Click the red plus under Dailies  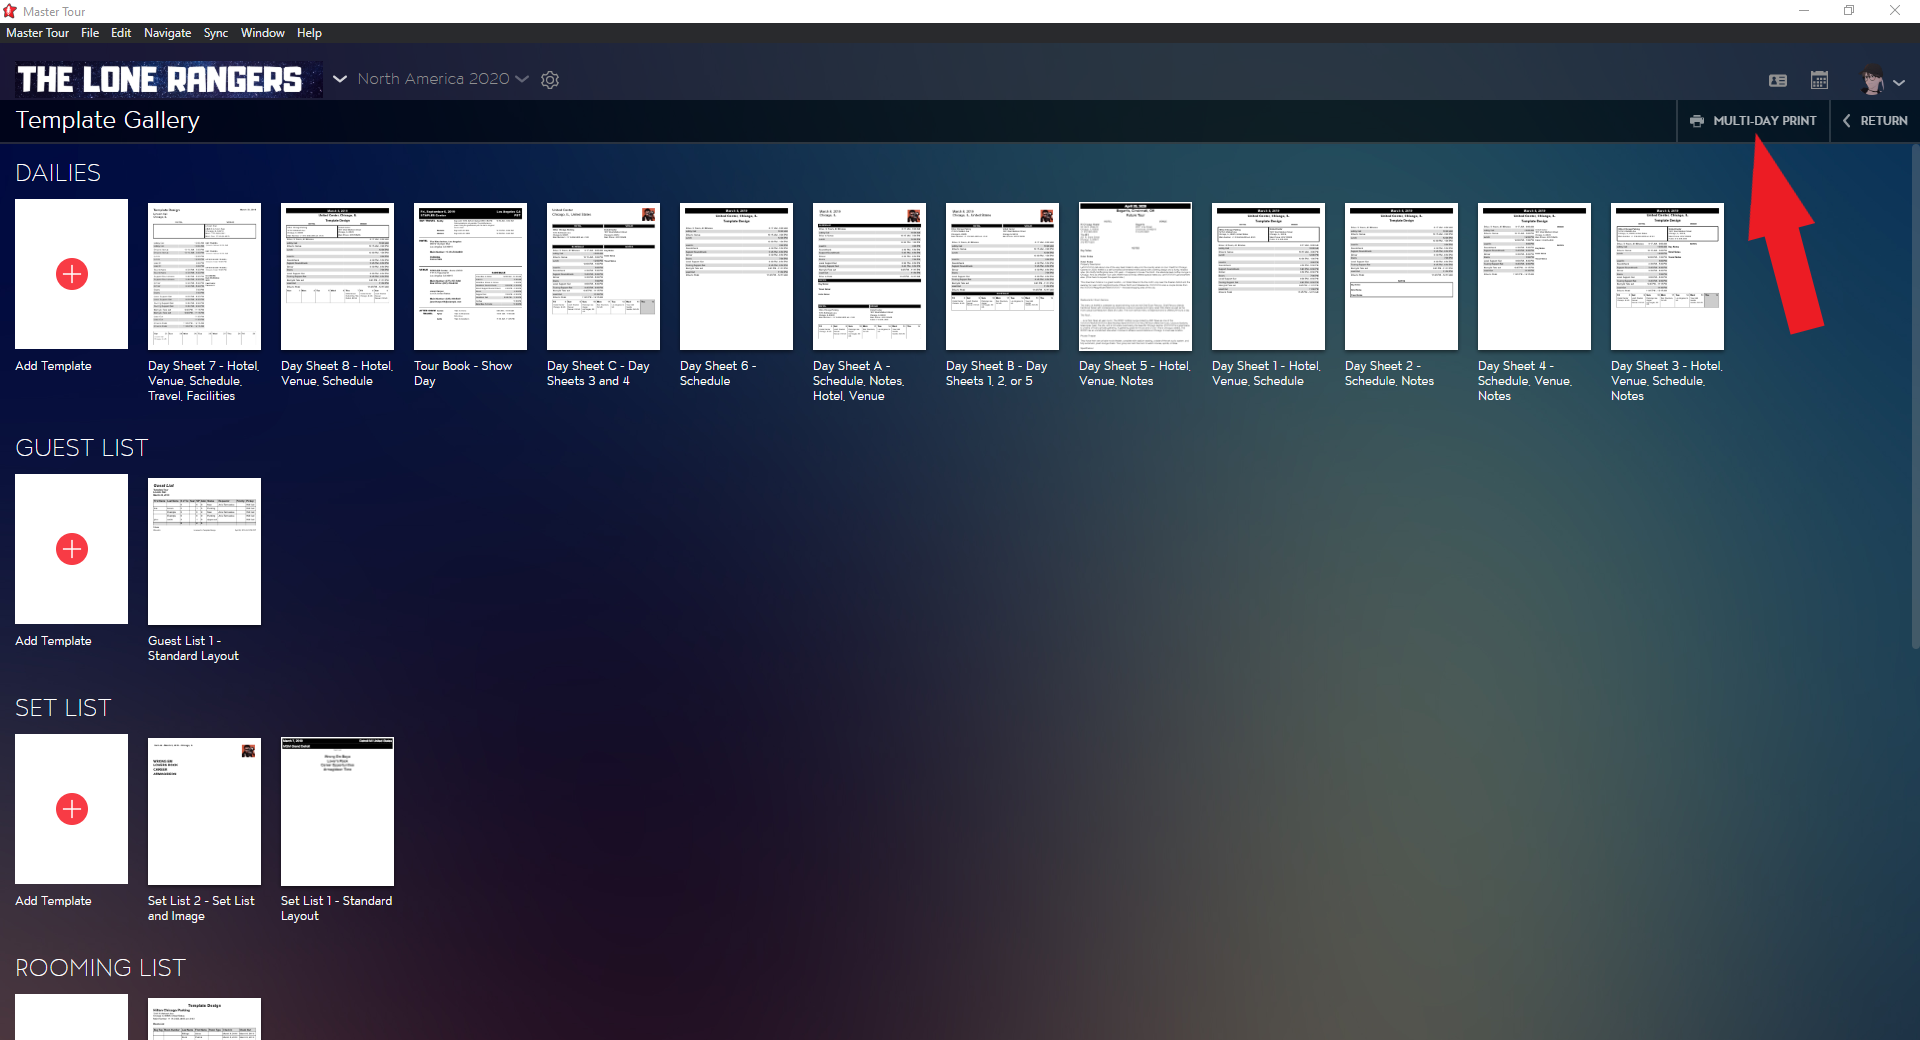tap(72, 274)
